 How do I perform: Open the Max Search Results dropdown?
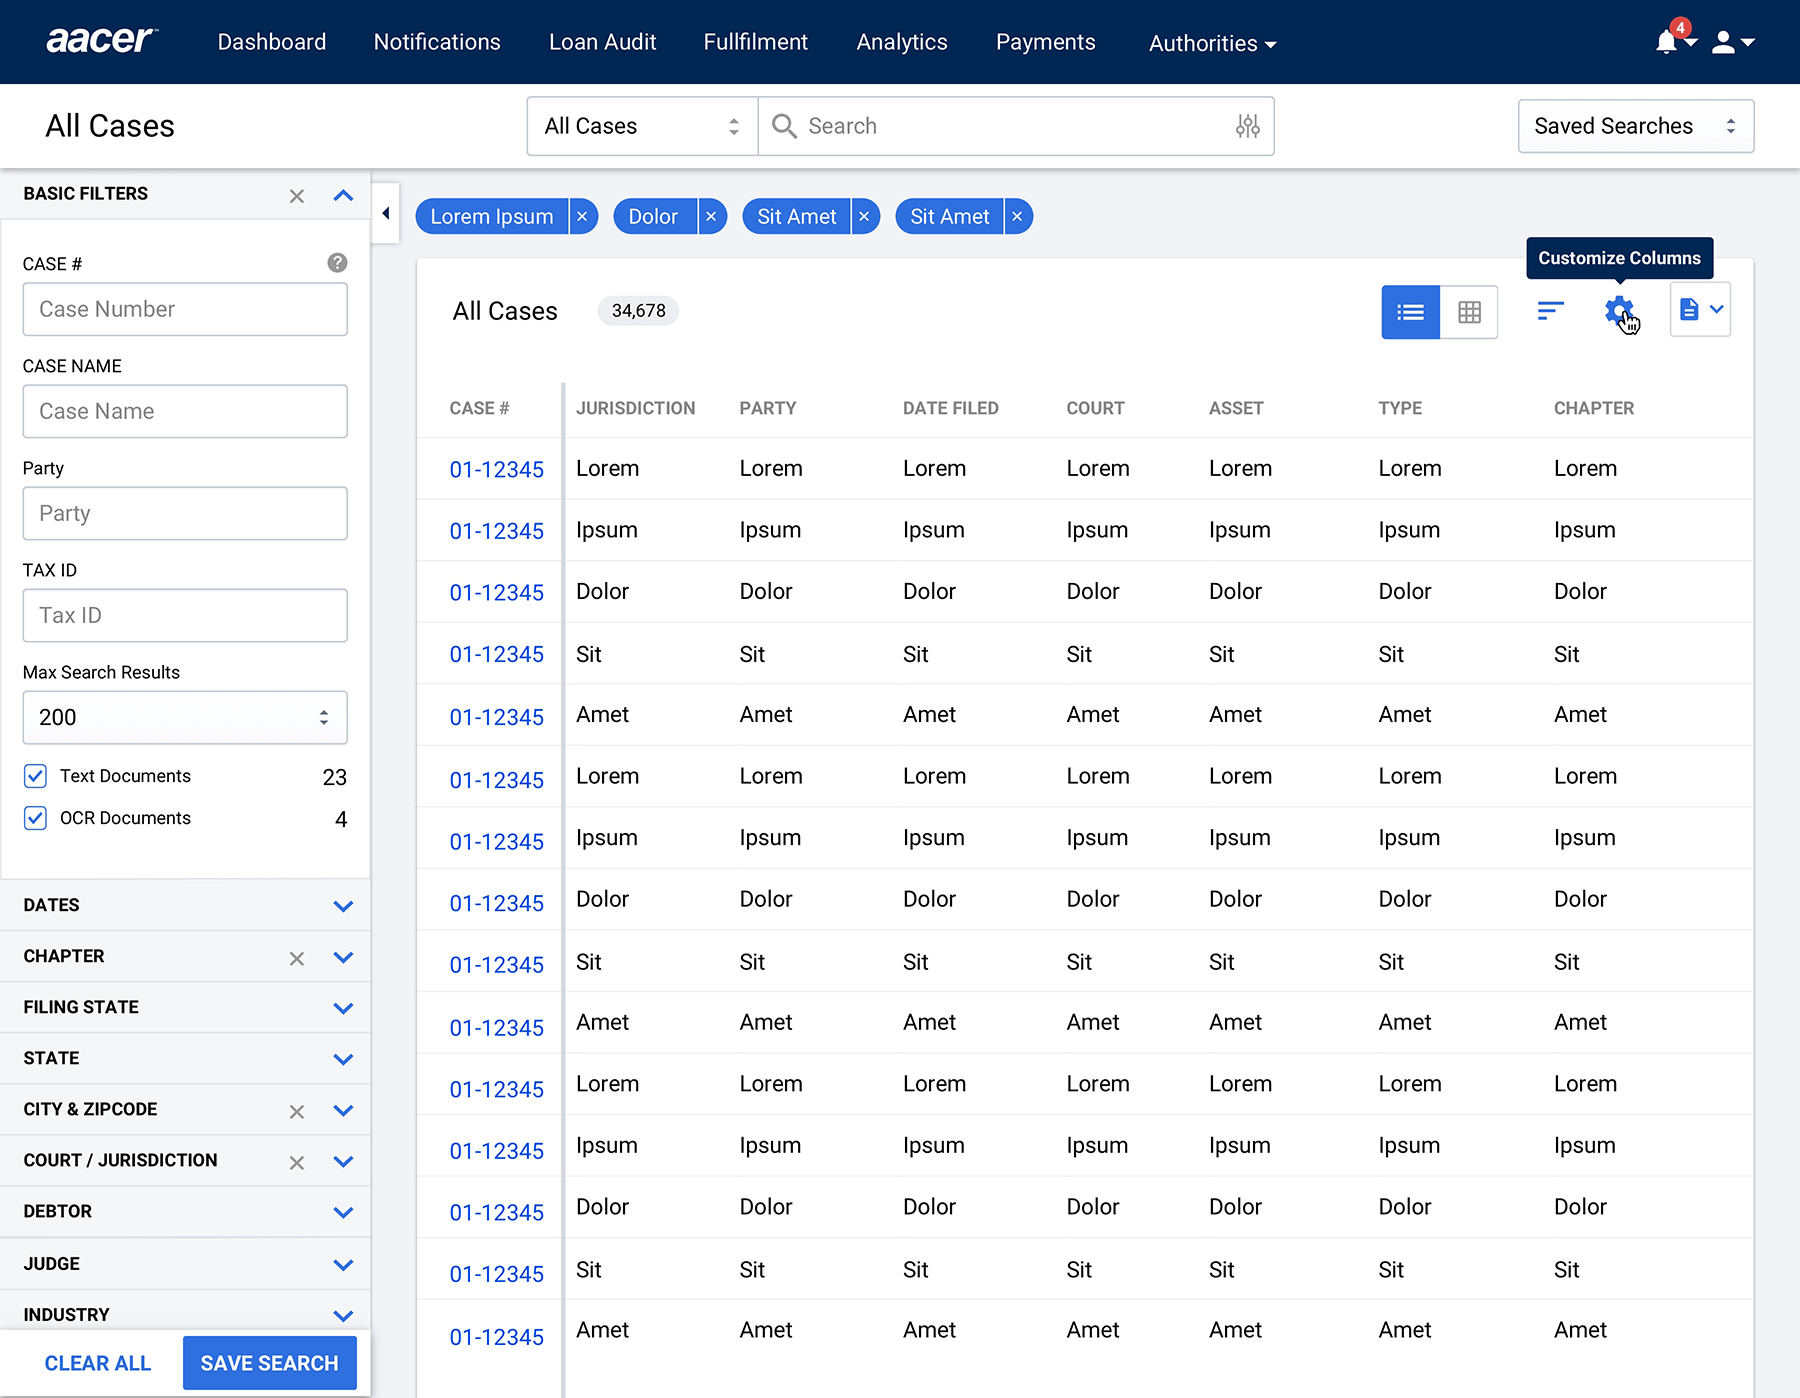click(x=185, y=717)
